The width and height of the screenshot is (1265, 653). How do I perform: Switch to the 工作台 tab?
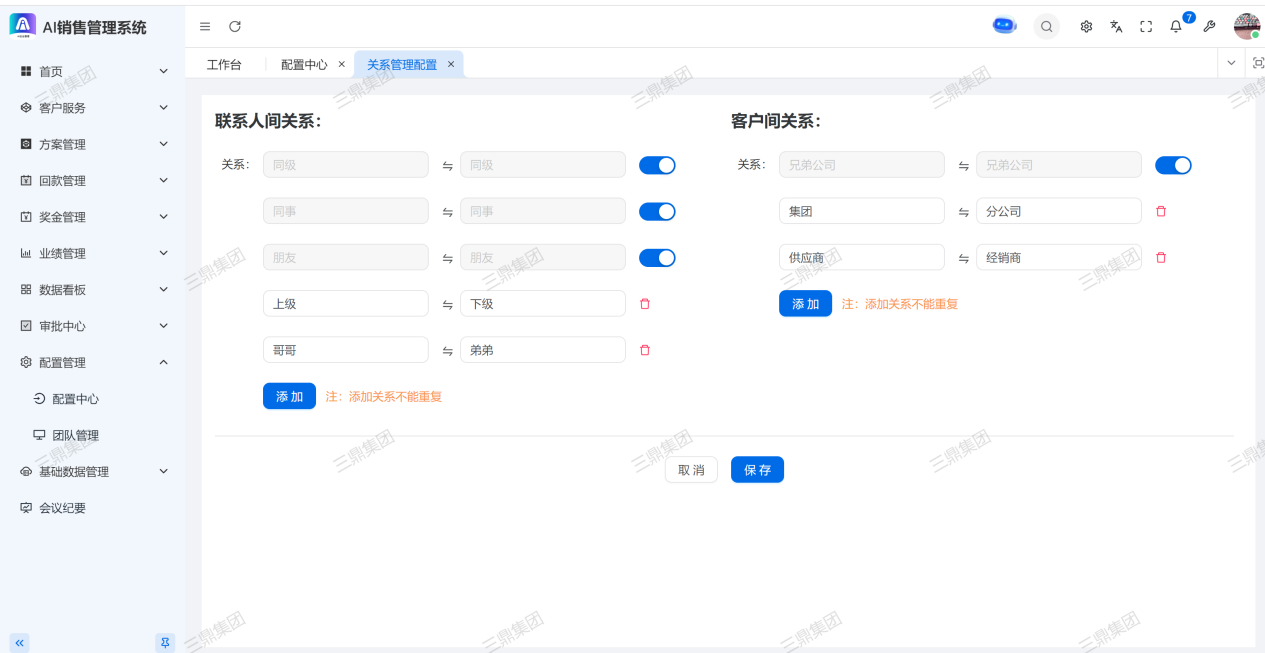(x=224, y=65)
